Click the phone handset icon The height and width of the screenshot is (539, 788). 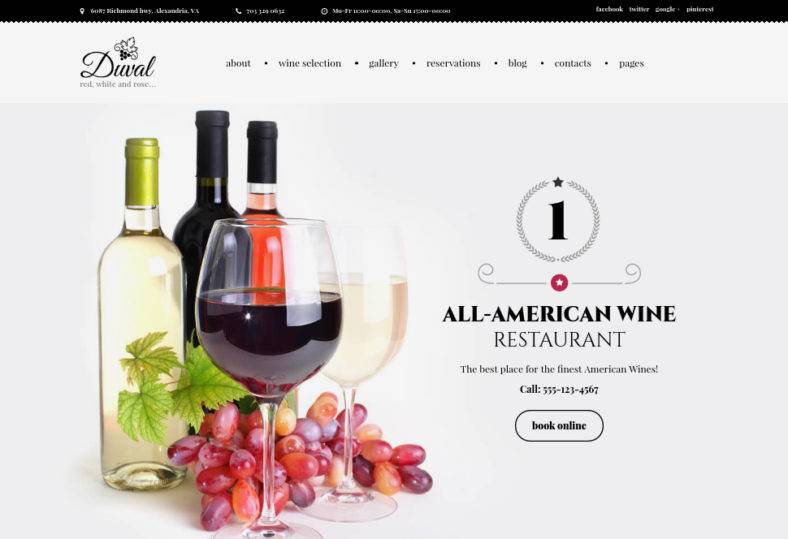click(x=239, y=11)
